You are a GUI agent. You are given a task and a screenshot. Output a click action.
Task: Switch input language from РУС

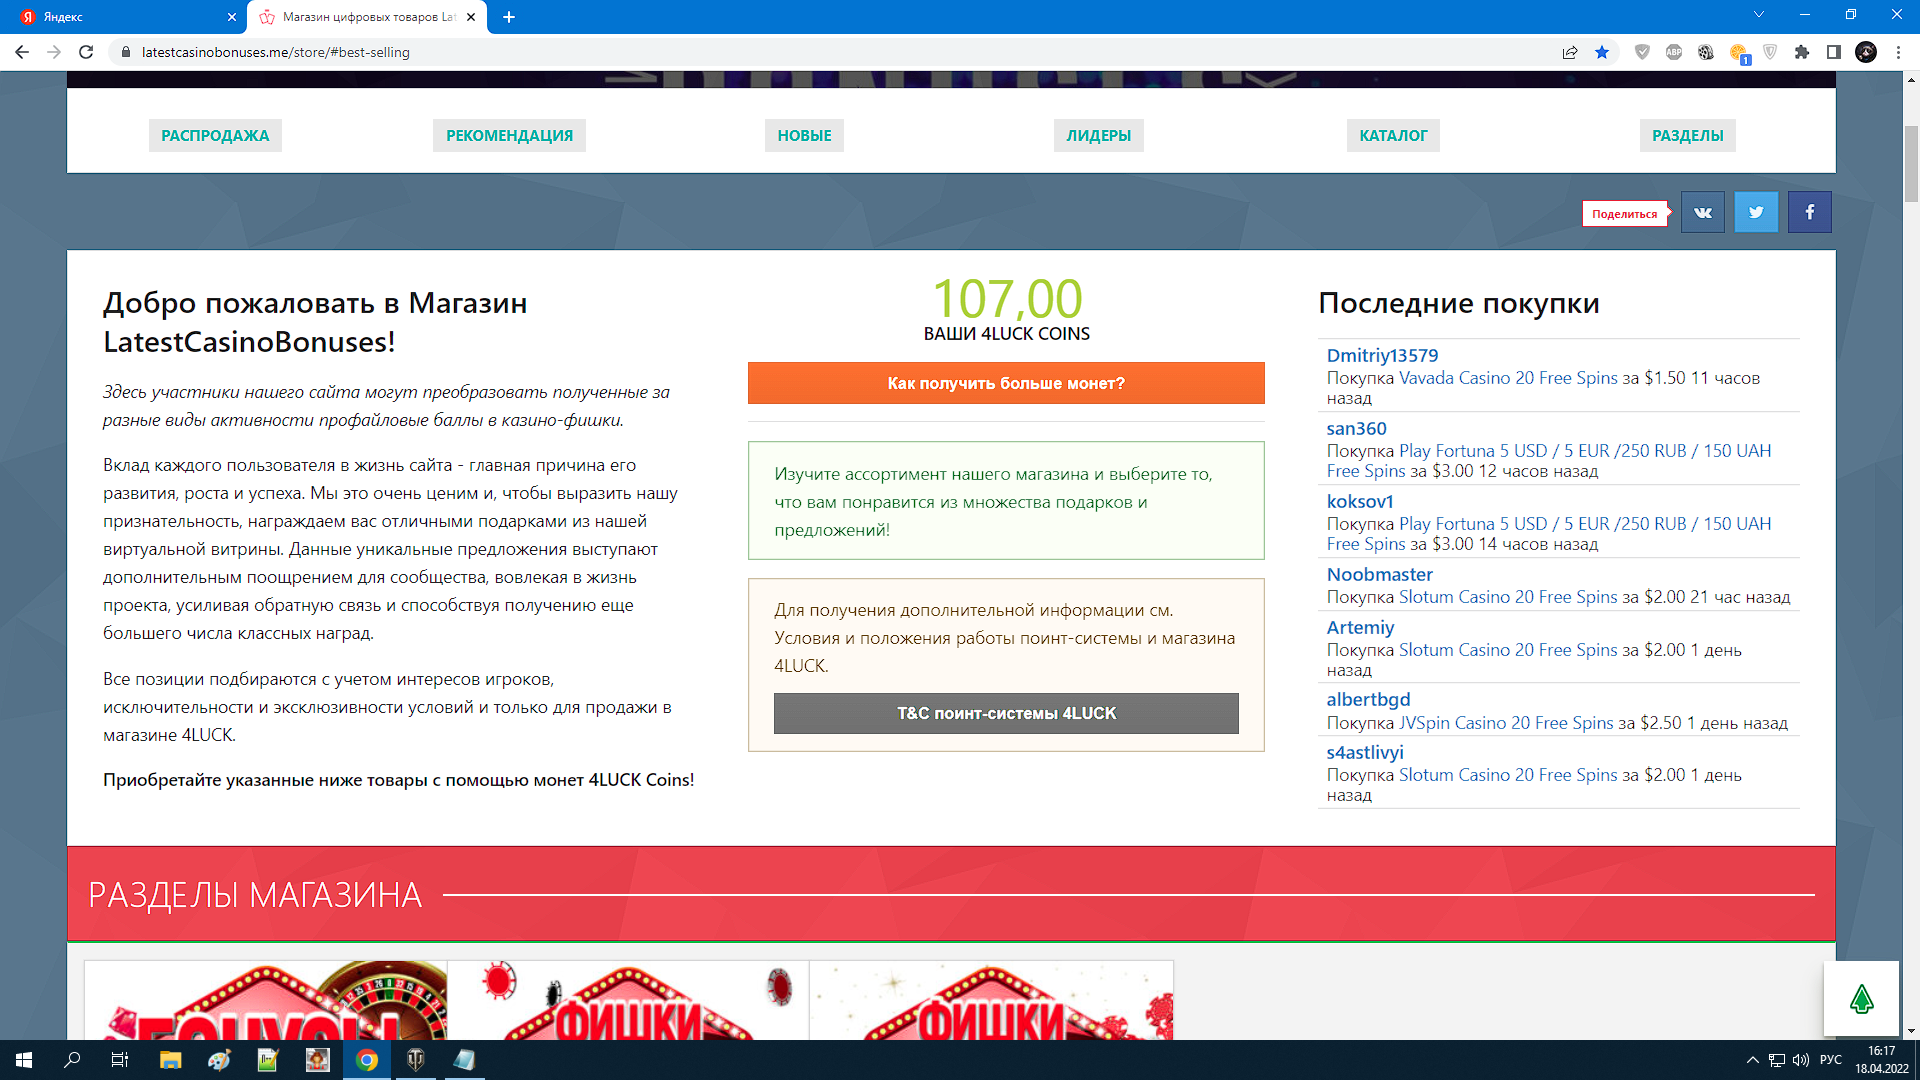[1831, 1060]
